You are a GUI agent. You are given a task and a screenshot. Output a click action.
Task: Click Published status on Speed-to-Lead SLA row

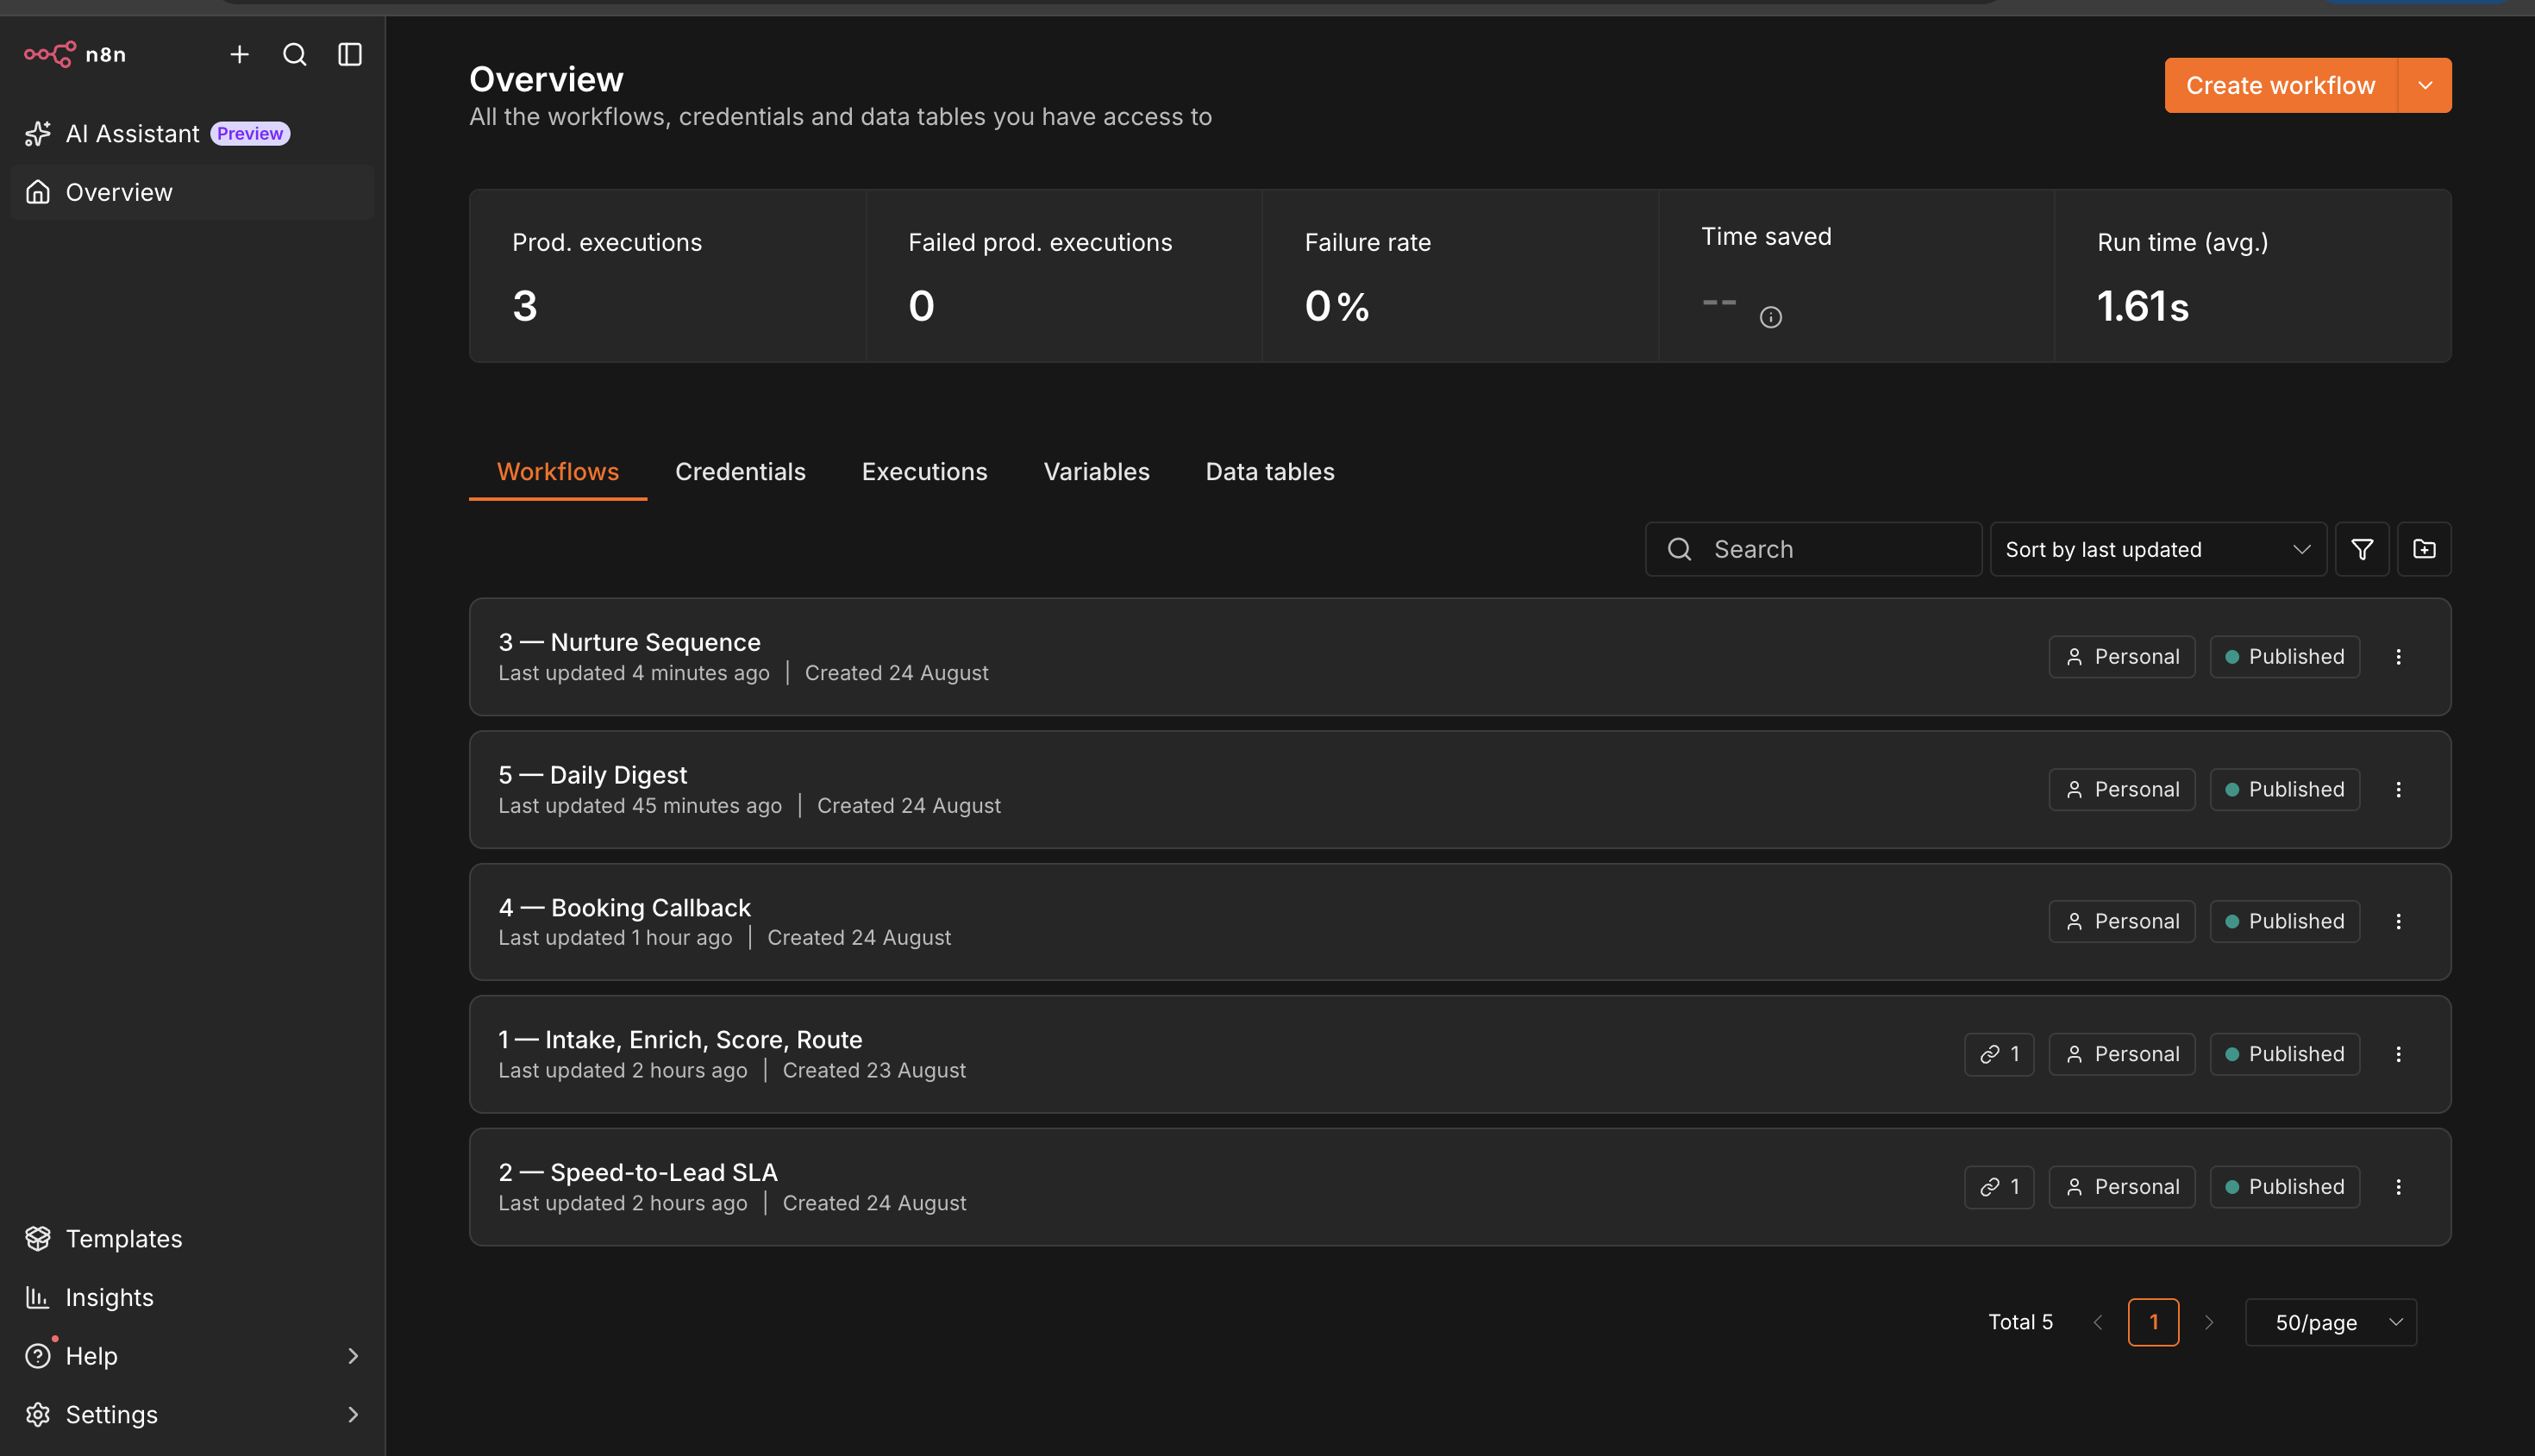coord(2285,1186)
